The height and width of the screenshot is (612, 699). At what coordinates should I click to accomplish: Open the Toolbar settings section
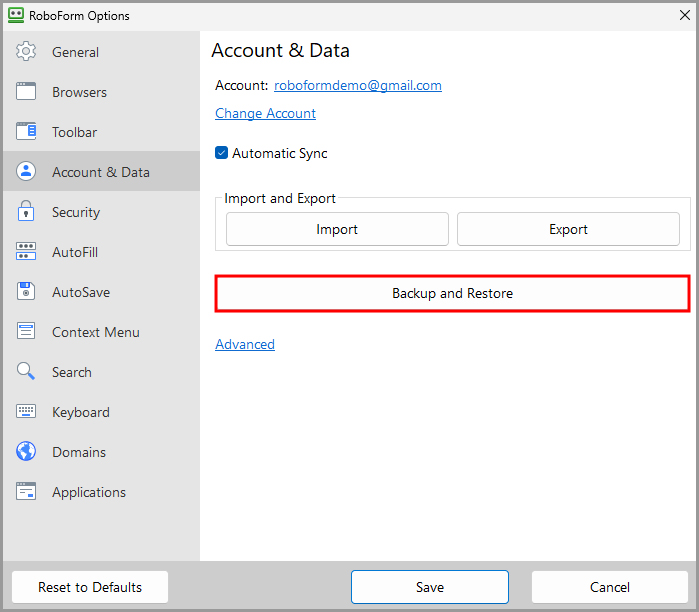coord(101,132)
